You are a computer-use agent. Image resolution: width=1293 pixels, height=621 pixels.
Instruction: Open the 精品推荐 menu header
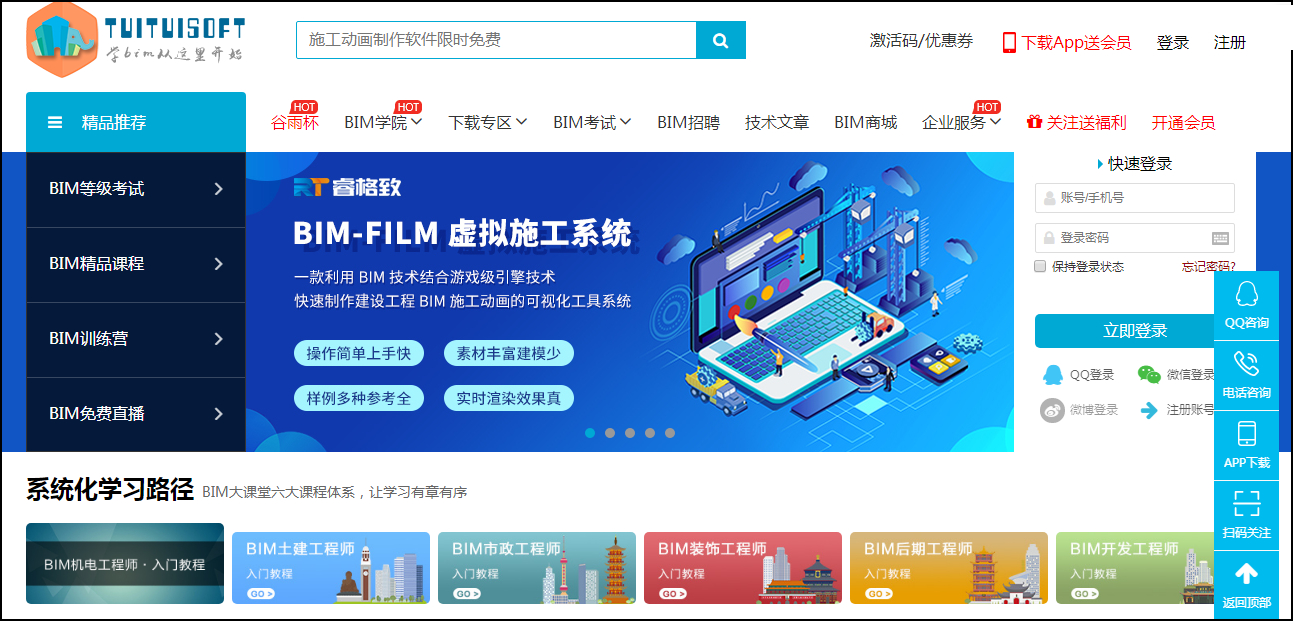pos(136,122)
